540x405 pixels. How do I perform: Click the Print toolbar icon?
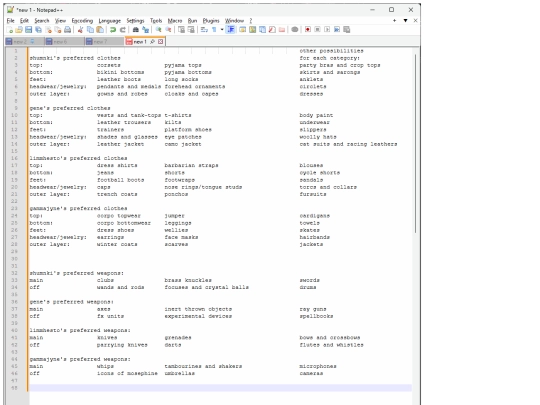[68, 30]
